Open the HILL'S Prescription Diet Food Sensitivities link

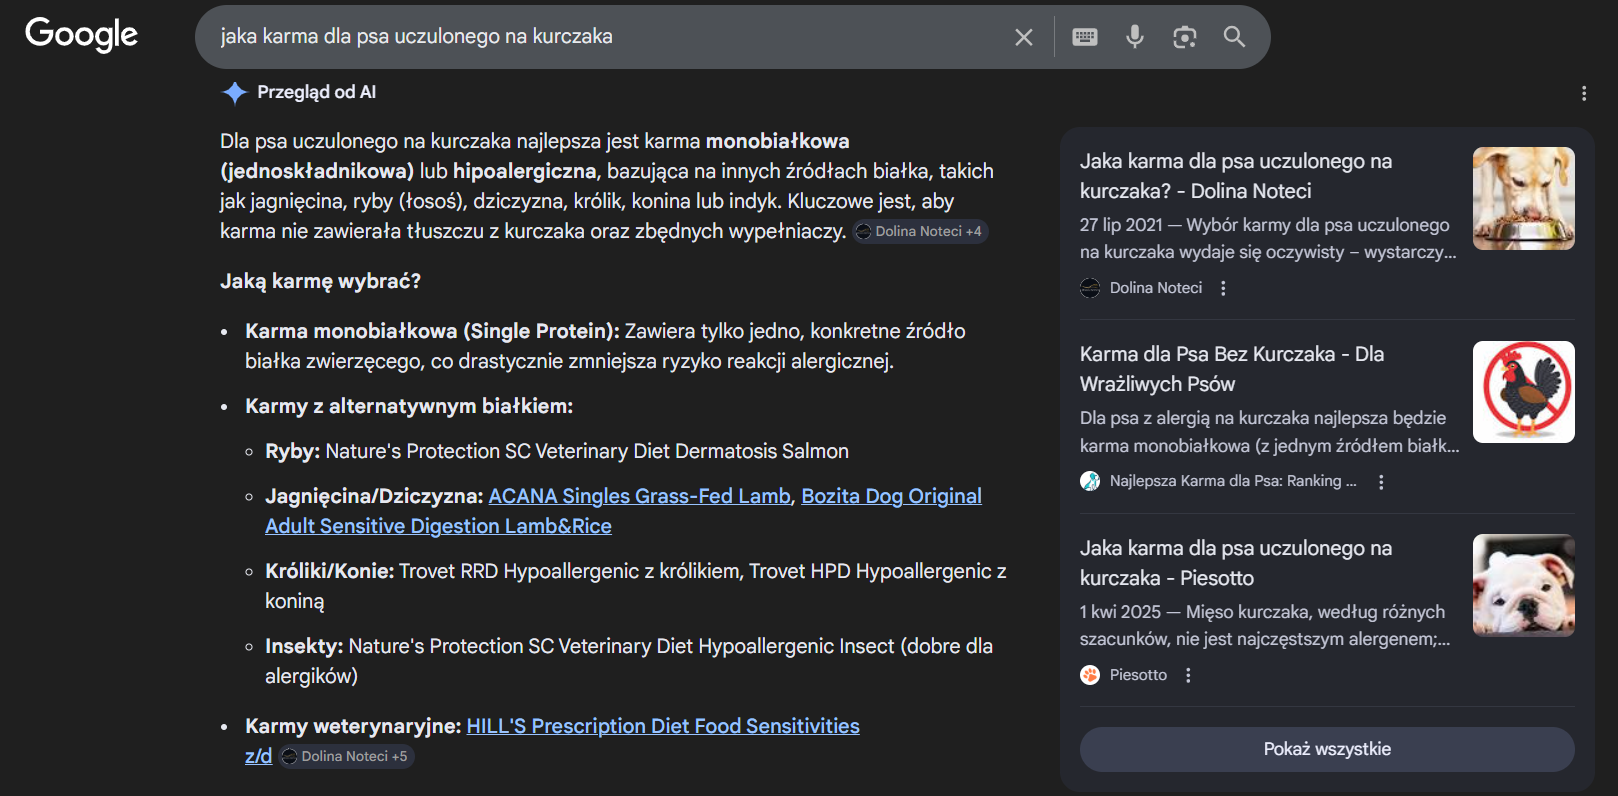552,741
